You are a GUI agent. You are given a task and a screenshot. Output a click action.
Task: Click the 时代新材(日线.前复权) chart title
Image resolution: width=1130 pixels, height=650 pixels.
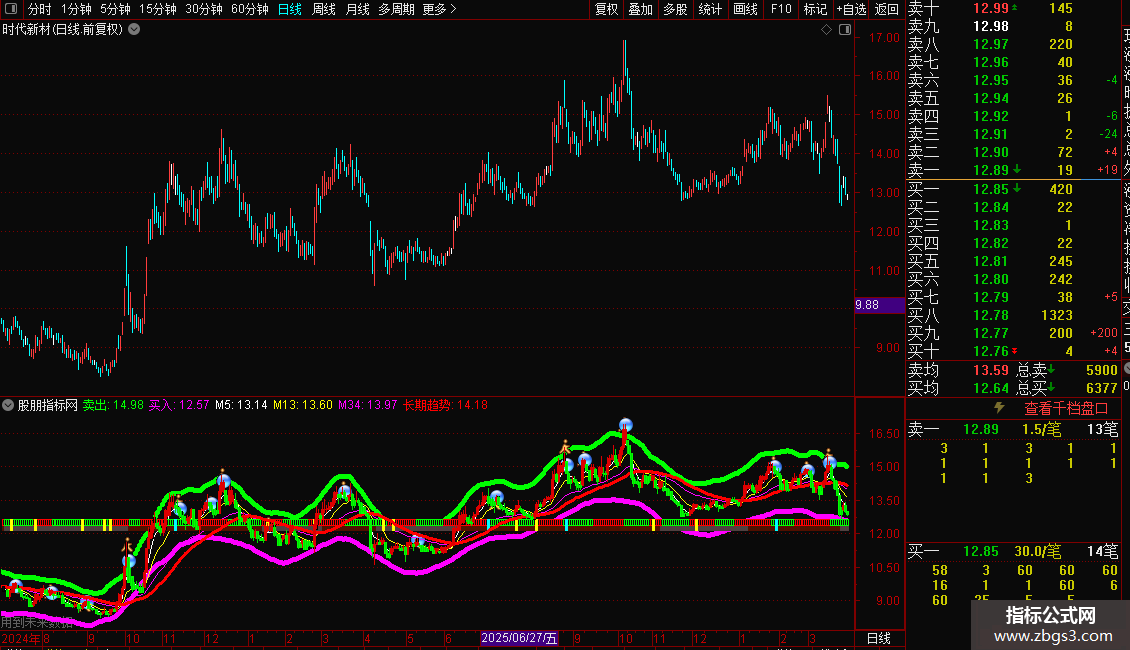(x=63, y=30)
